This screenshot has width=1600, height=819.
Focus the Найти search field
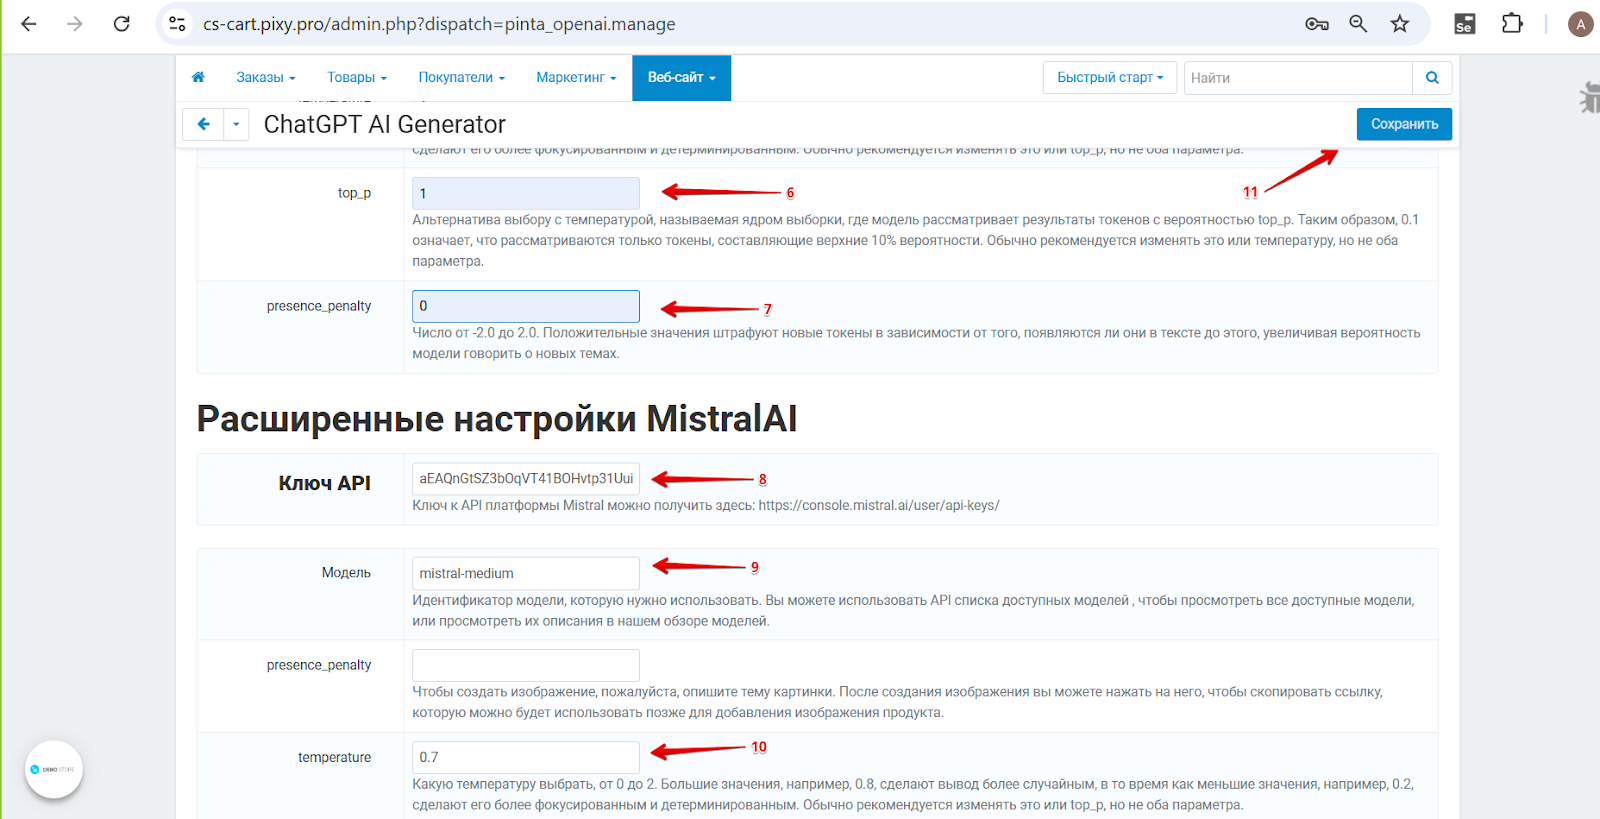1298,78
